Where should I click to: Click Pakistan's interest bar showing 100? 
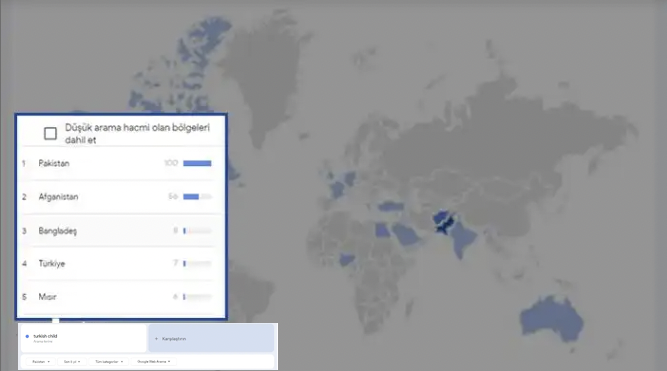coord(197,163)
